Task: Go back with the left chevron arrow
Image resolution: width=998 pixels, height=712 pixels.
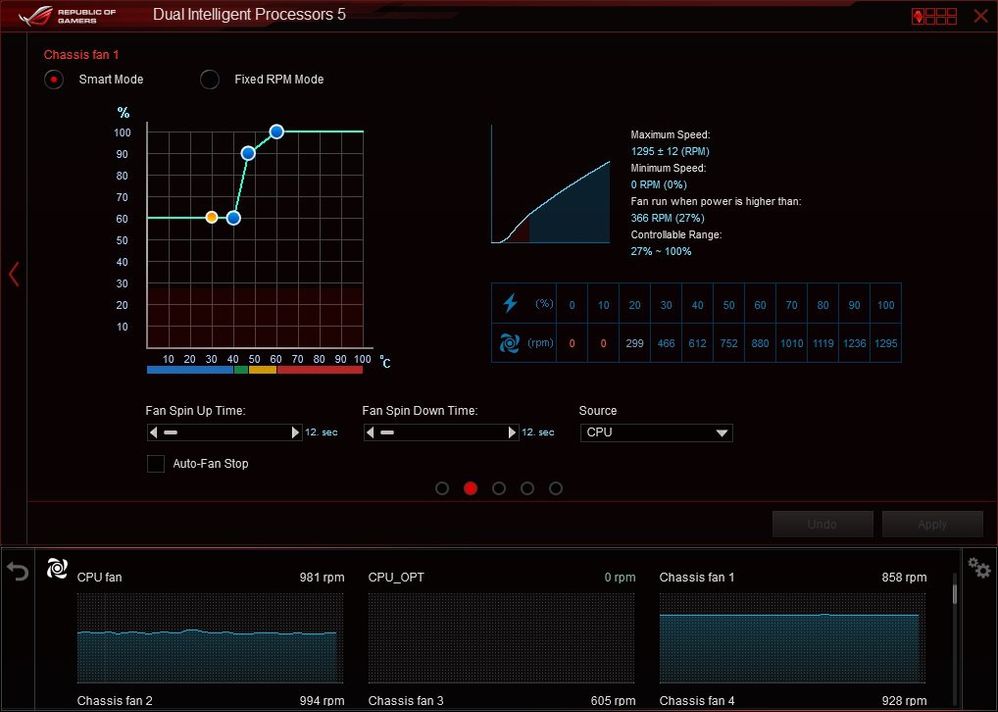Action: click(x=14, y=274)
